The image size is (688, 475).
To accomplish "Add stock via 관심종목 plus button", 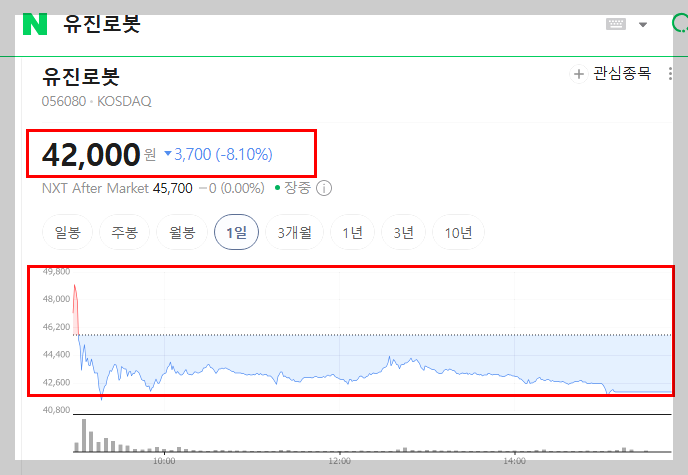I will pyautogui.click(x=610, y=74).
